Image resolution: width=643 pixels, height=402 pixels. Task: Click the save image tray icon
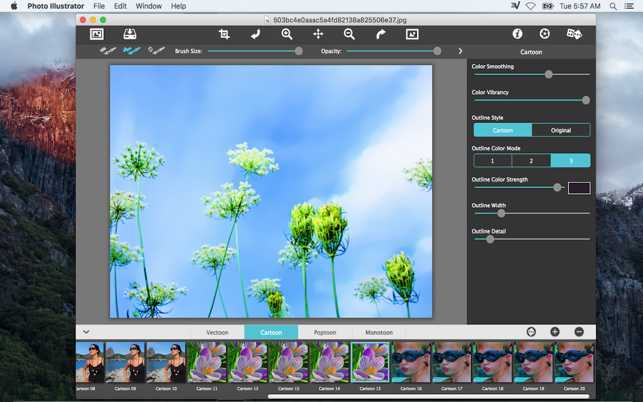[x=130, y=34]
